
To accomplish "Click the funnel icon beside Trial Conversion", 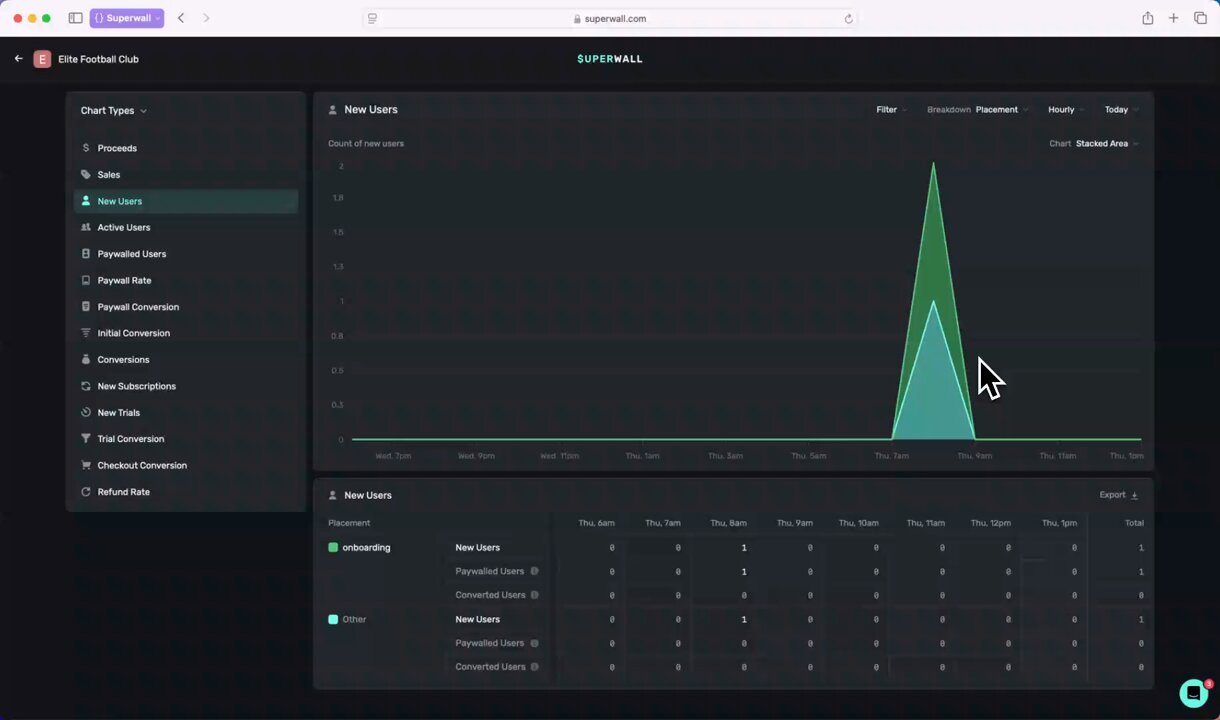I will 86,439.
